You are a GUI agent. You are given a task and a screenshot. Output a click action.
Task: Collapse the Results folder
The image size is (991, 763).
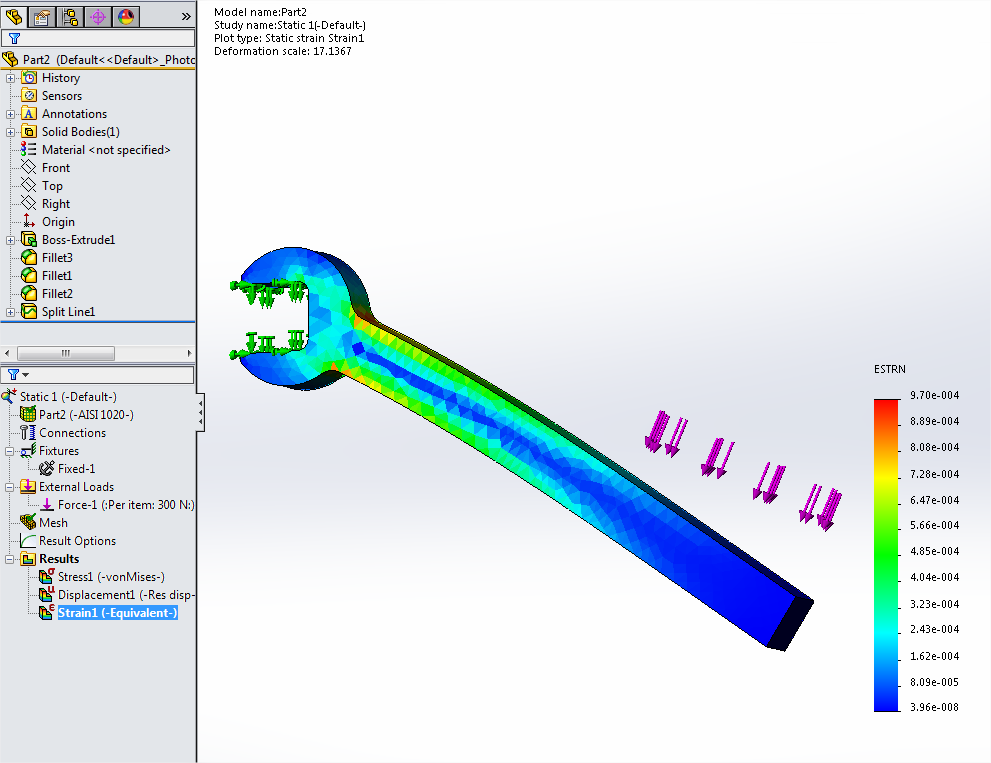pyautogui.click(x=11, y=559)
